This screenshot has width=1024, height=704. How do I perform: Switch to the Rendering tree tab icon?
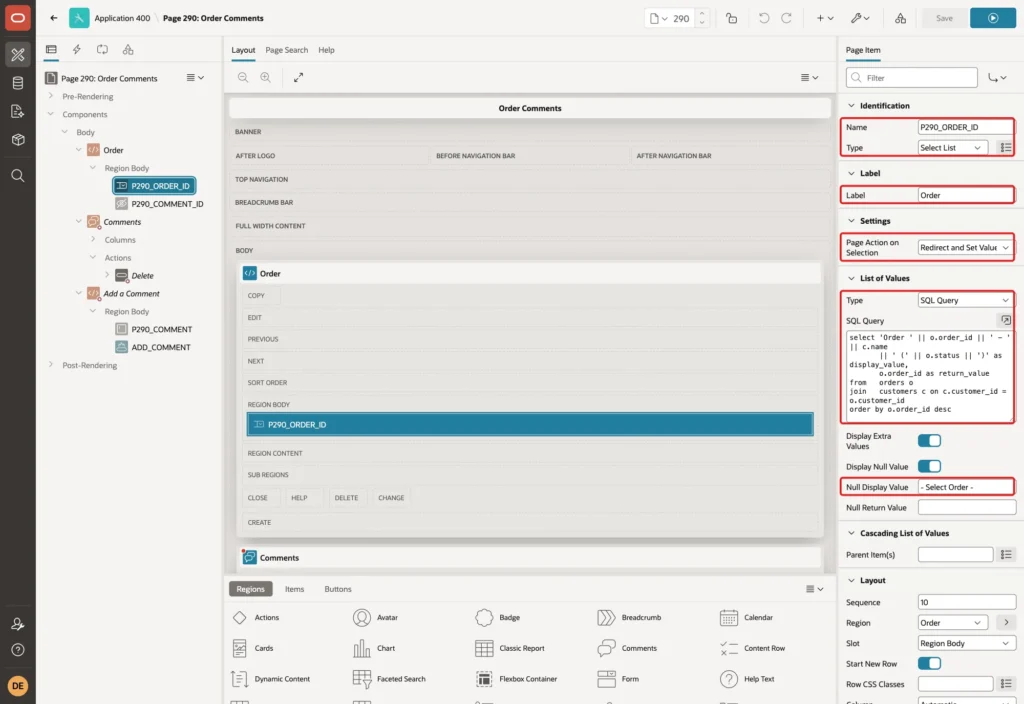click(x=51, y=50)
